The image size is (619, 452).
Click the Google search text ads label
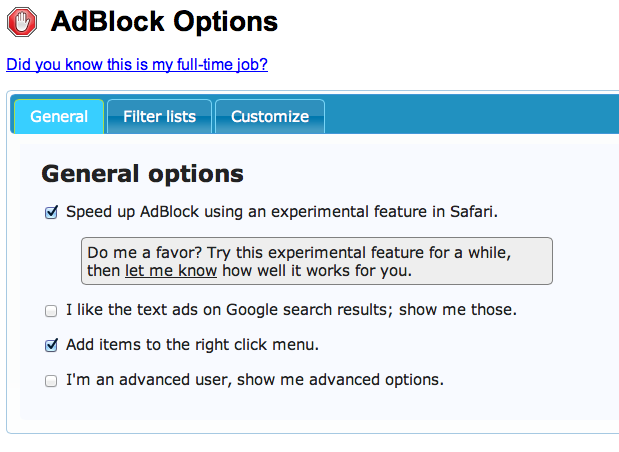(x=291, y=310)
